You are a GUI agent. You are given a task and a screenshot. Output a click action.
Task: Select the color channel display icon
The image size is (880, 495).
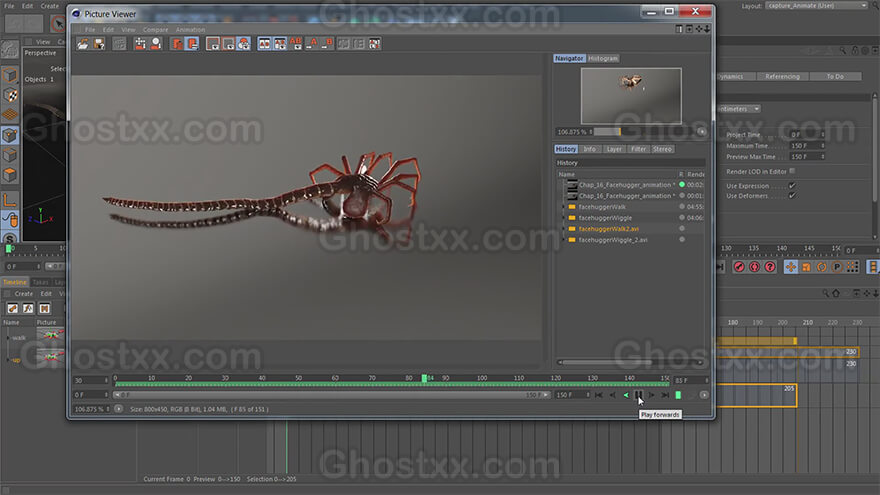click(244, 44)
